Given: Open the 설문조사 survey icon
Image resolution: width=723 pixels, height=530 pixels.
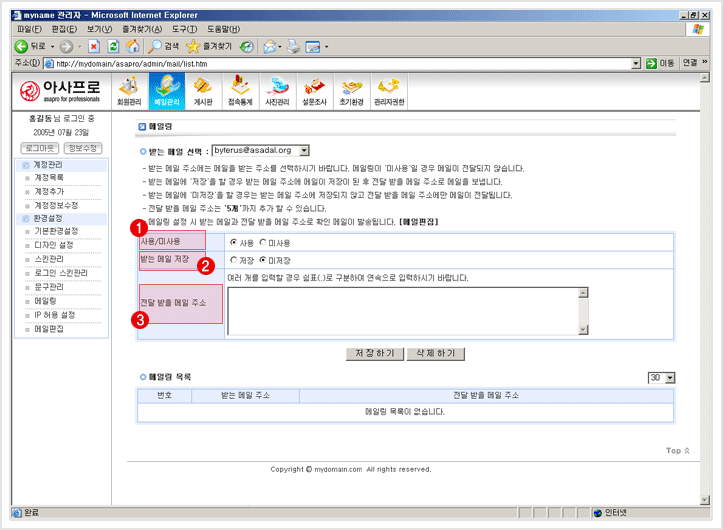Looking at the screenshot, I should pyautogui.click(x=316, y=90).
